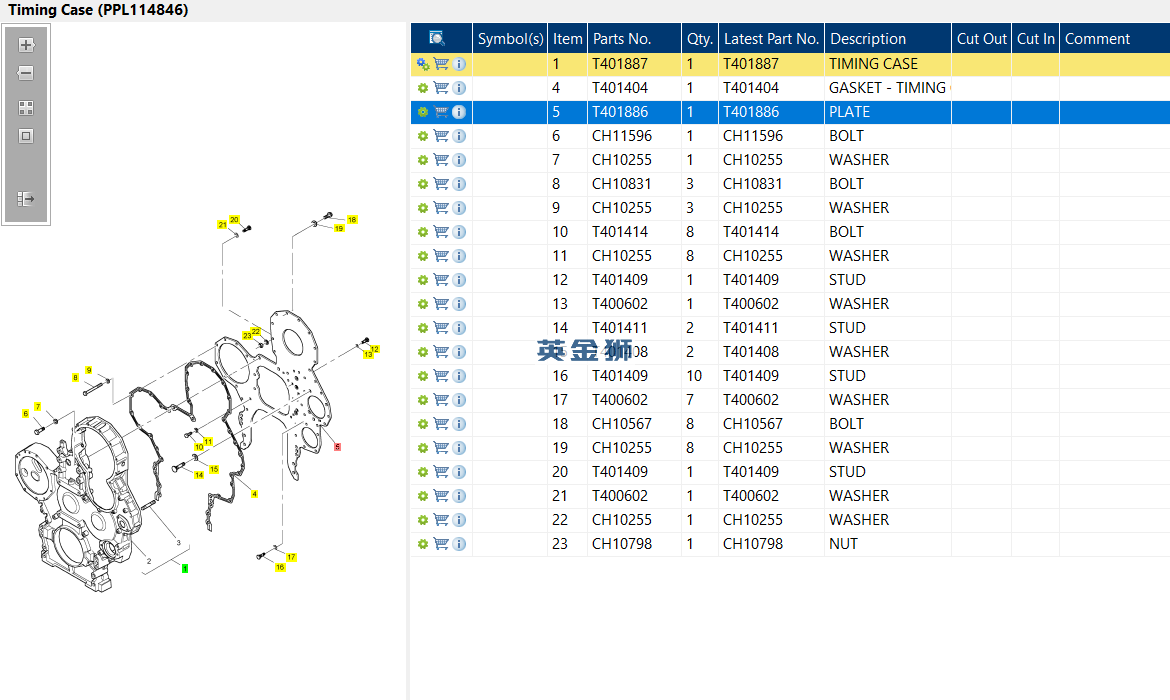Open info icon for PLATE row

pyautogui.click(x=460, y=112)
